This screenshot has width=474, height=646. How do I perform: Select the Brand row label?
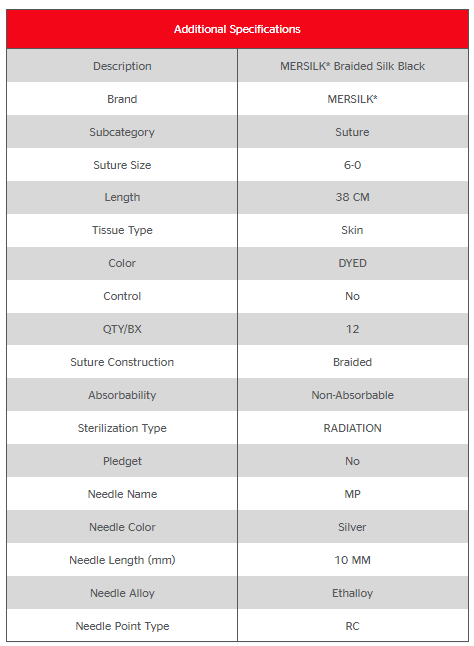coord(122,99)
